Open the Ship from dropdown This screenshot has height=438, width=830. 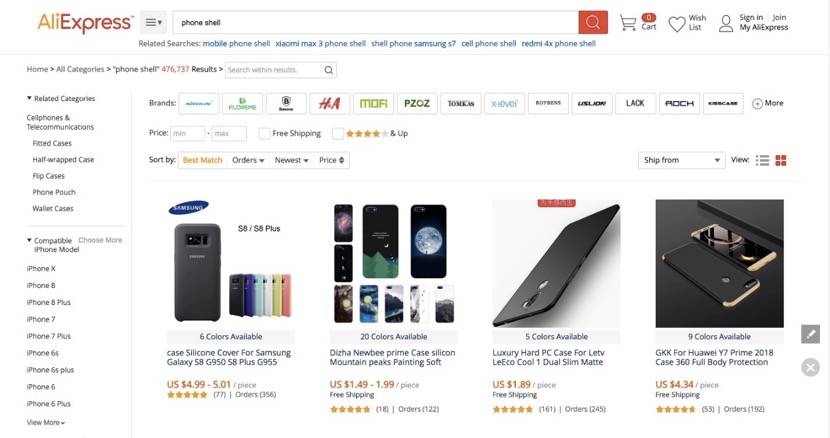[x=681, y=160]
